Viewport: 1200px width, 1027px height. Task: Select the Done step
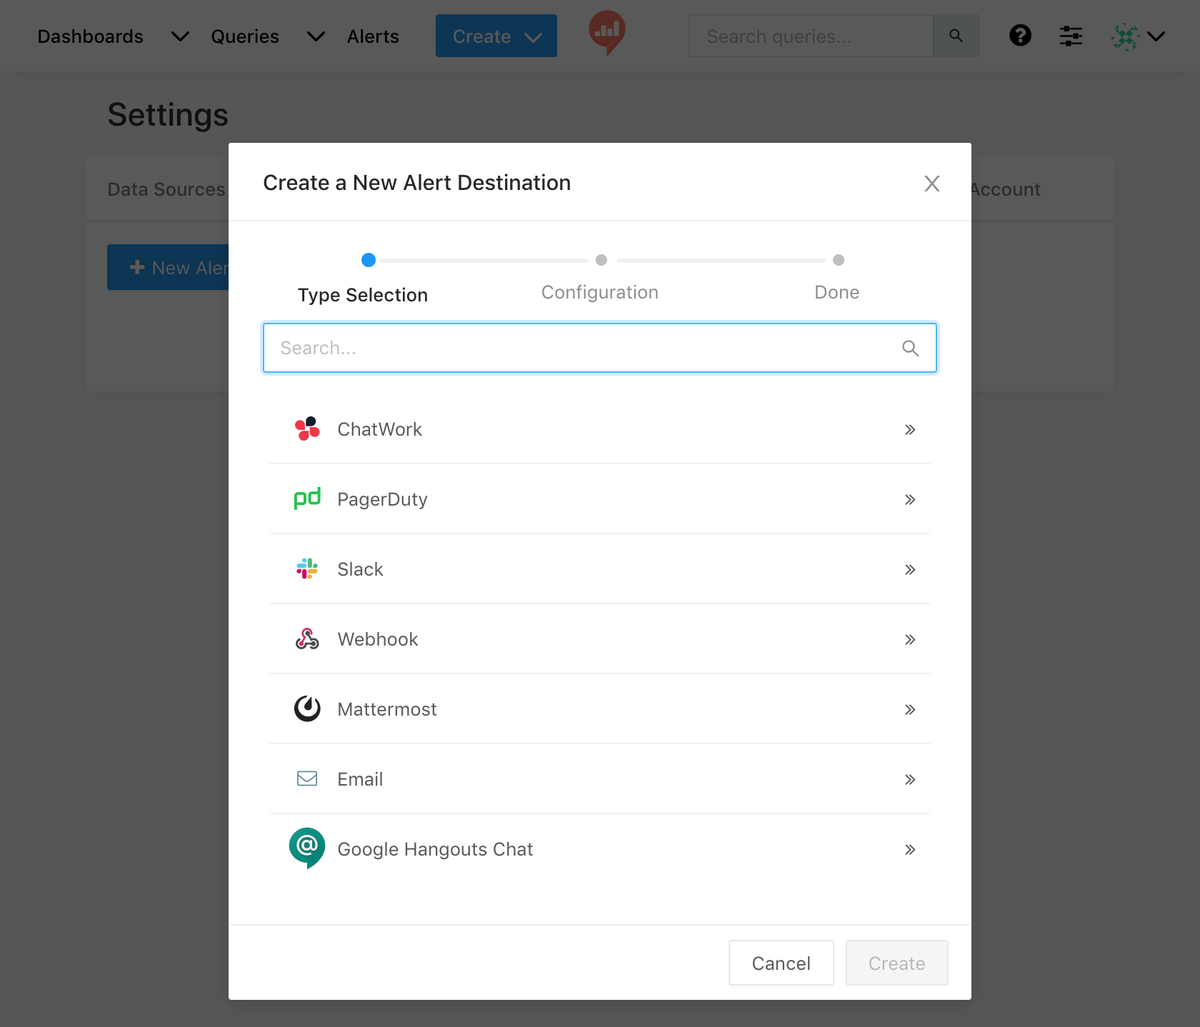pos(837,292)
